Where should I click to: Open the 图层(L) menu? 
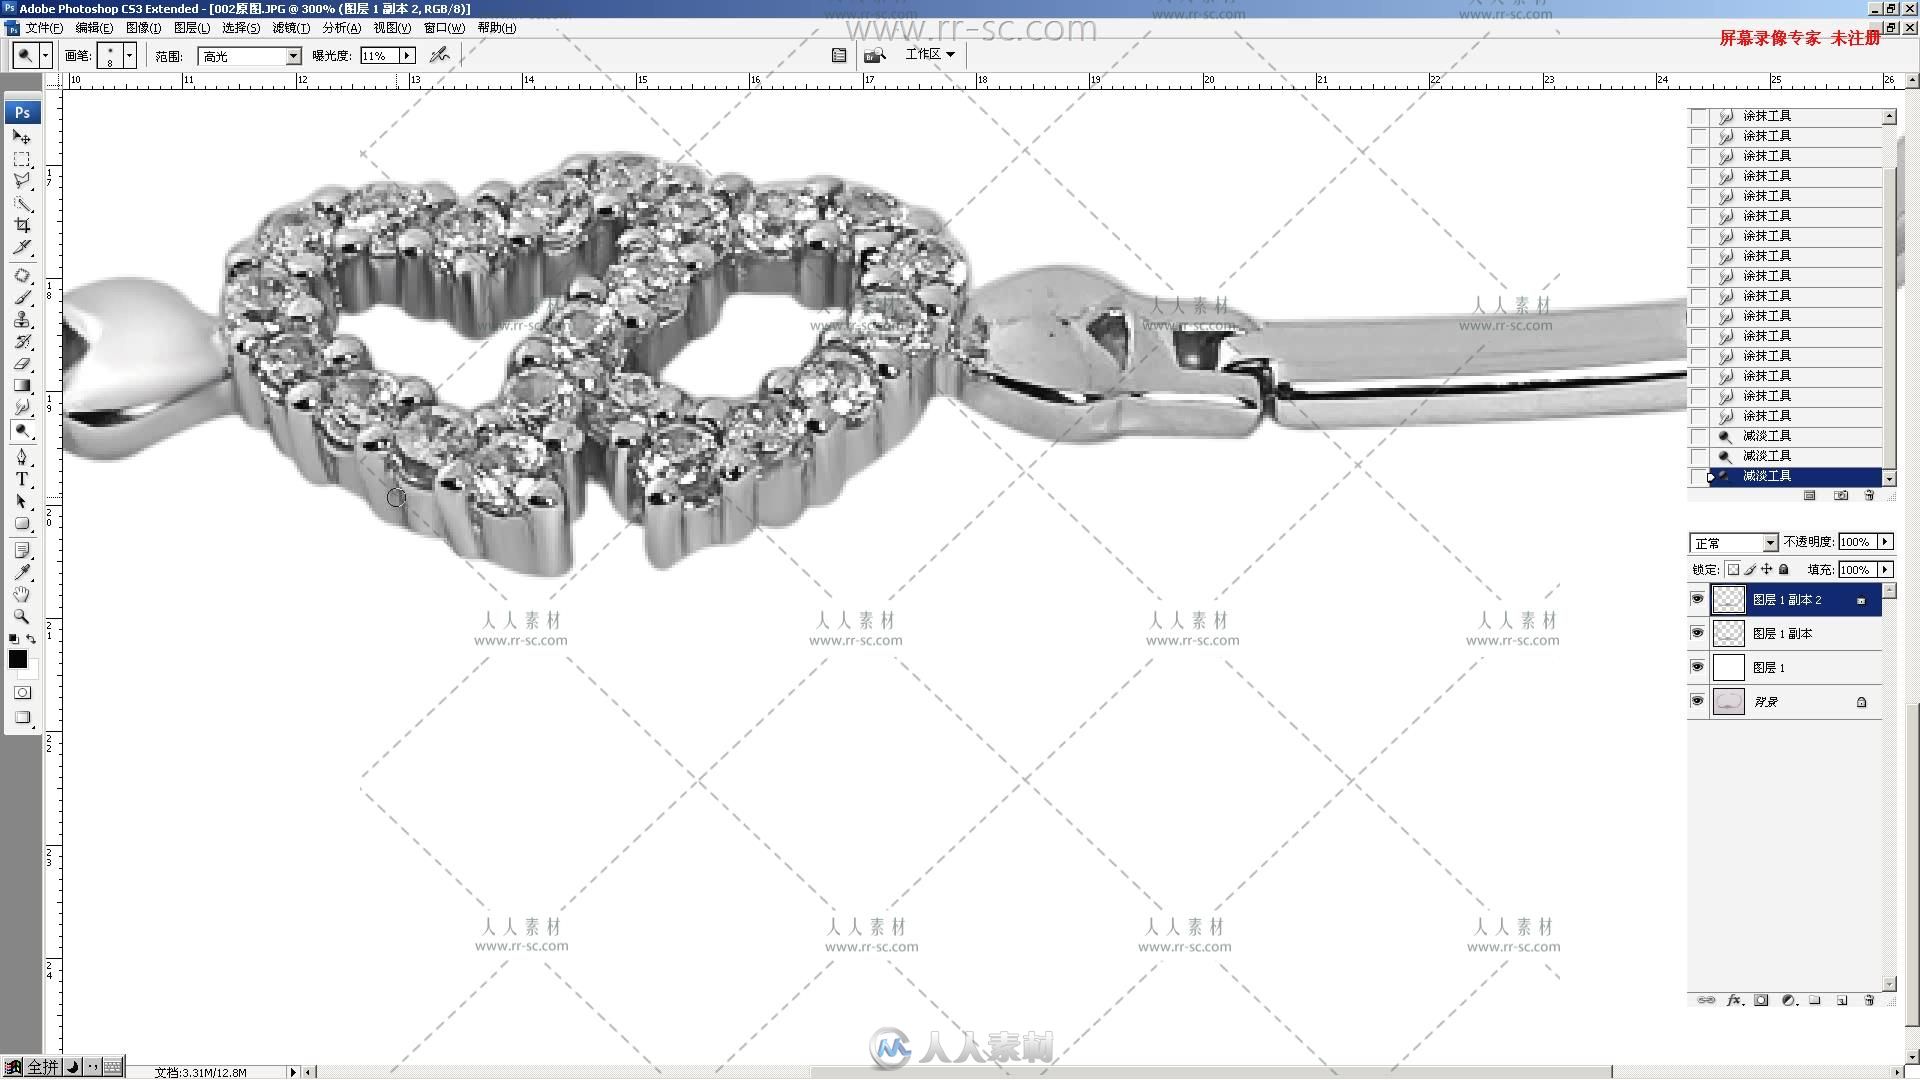coord(192,28)
